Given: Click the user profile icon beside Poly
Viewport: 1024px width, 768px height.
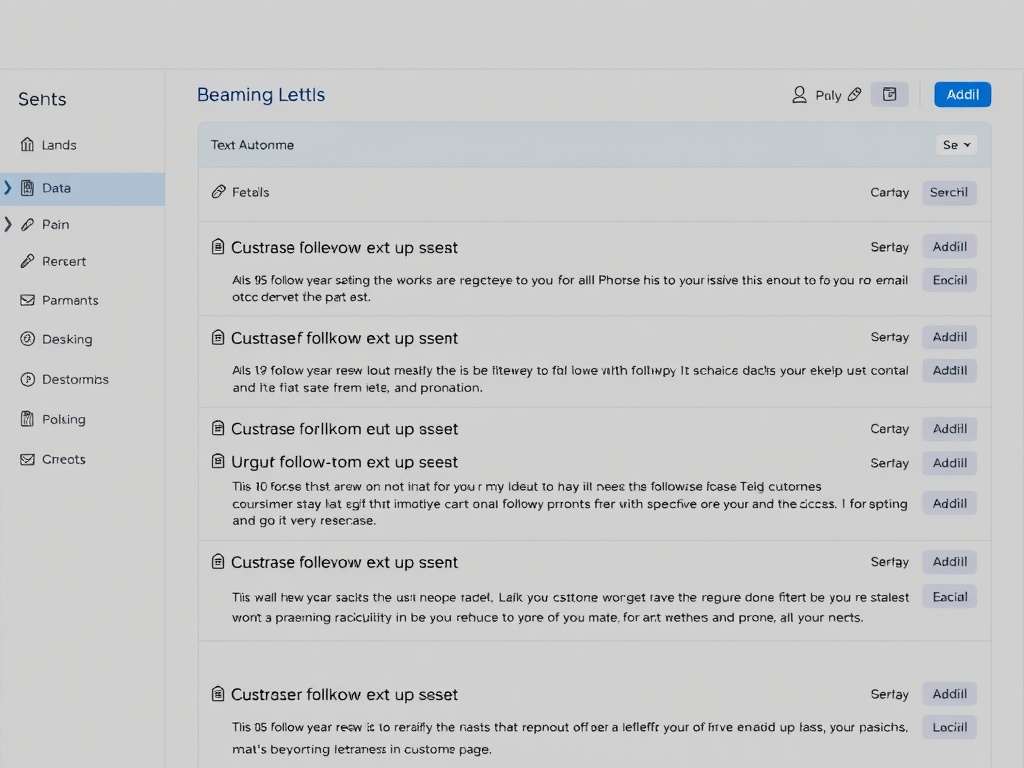Looking at the screenshot, I should (x=799, y=95).
